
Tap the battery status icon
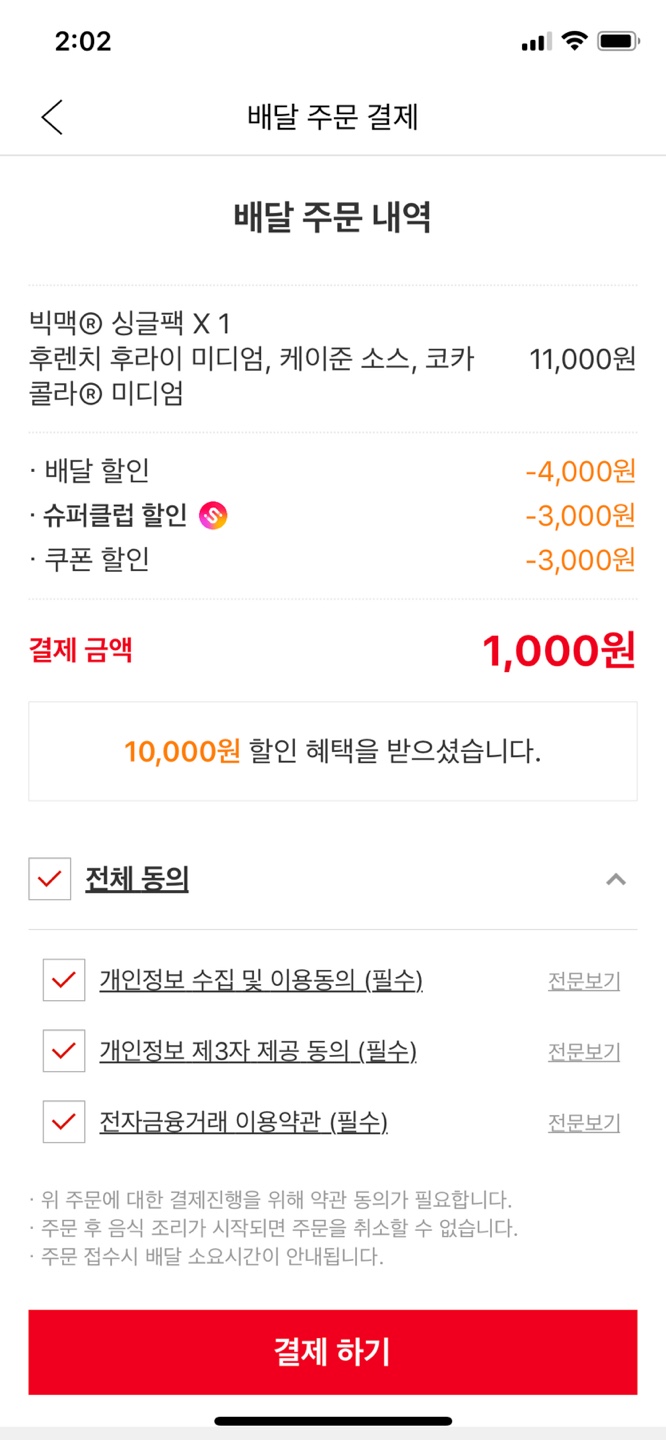(618, 41)
